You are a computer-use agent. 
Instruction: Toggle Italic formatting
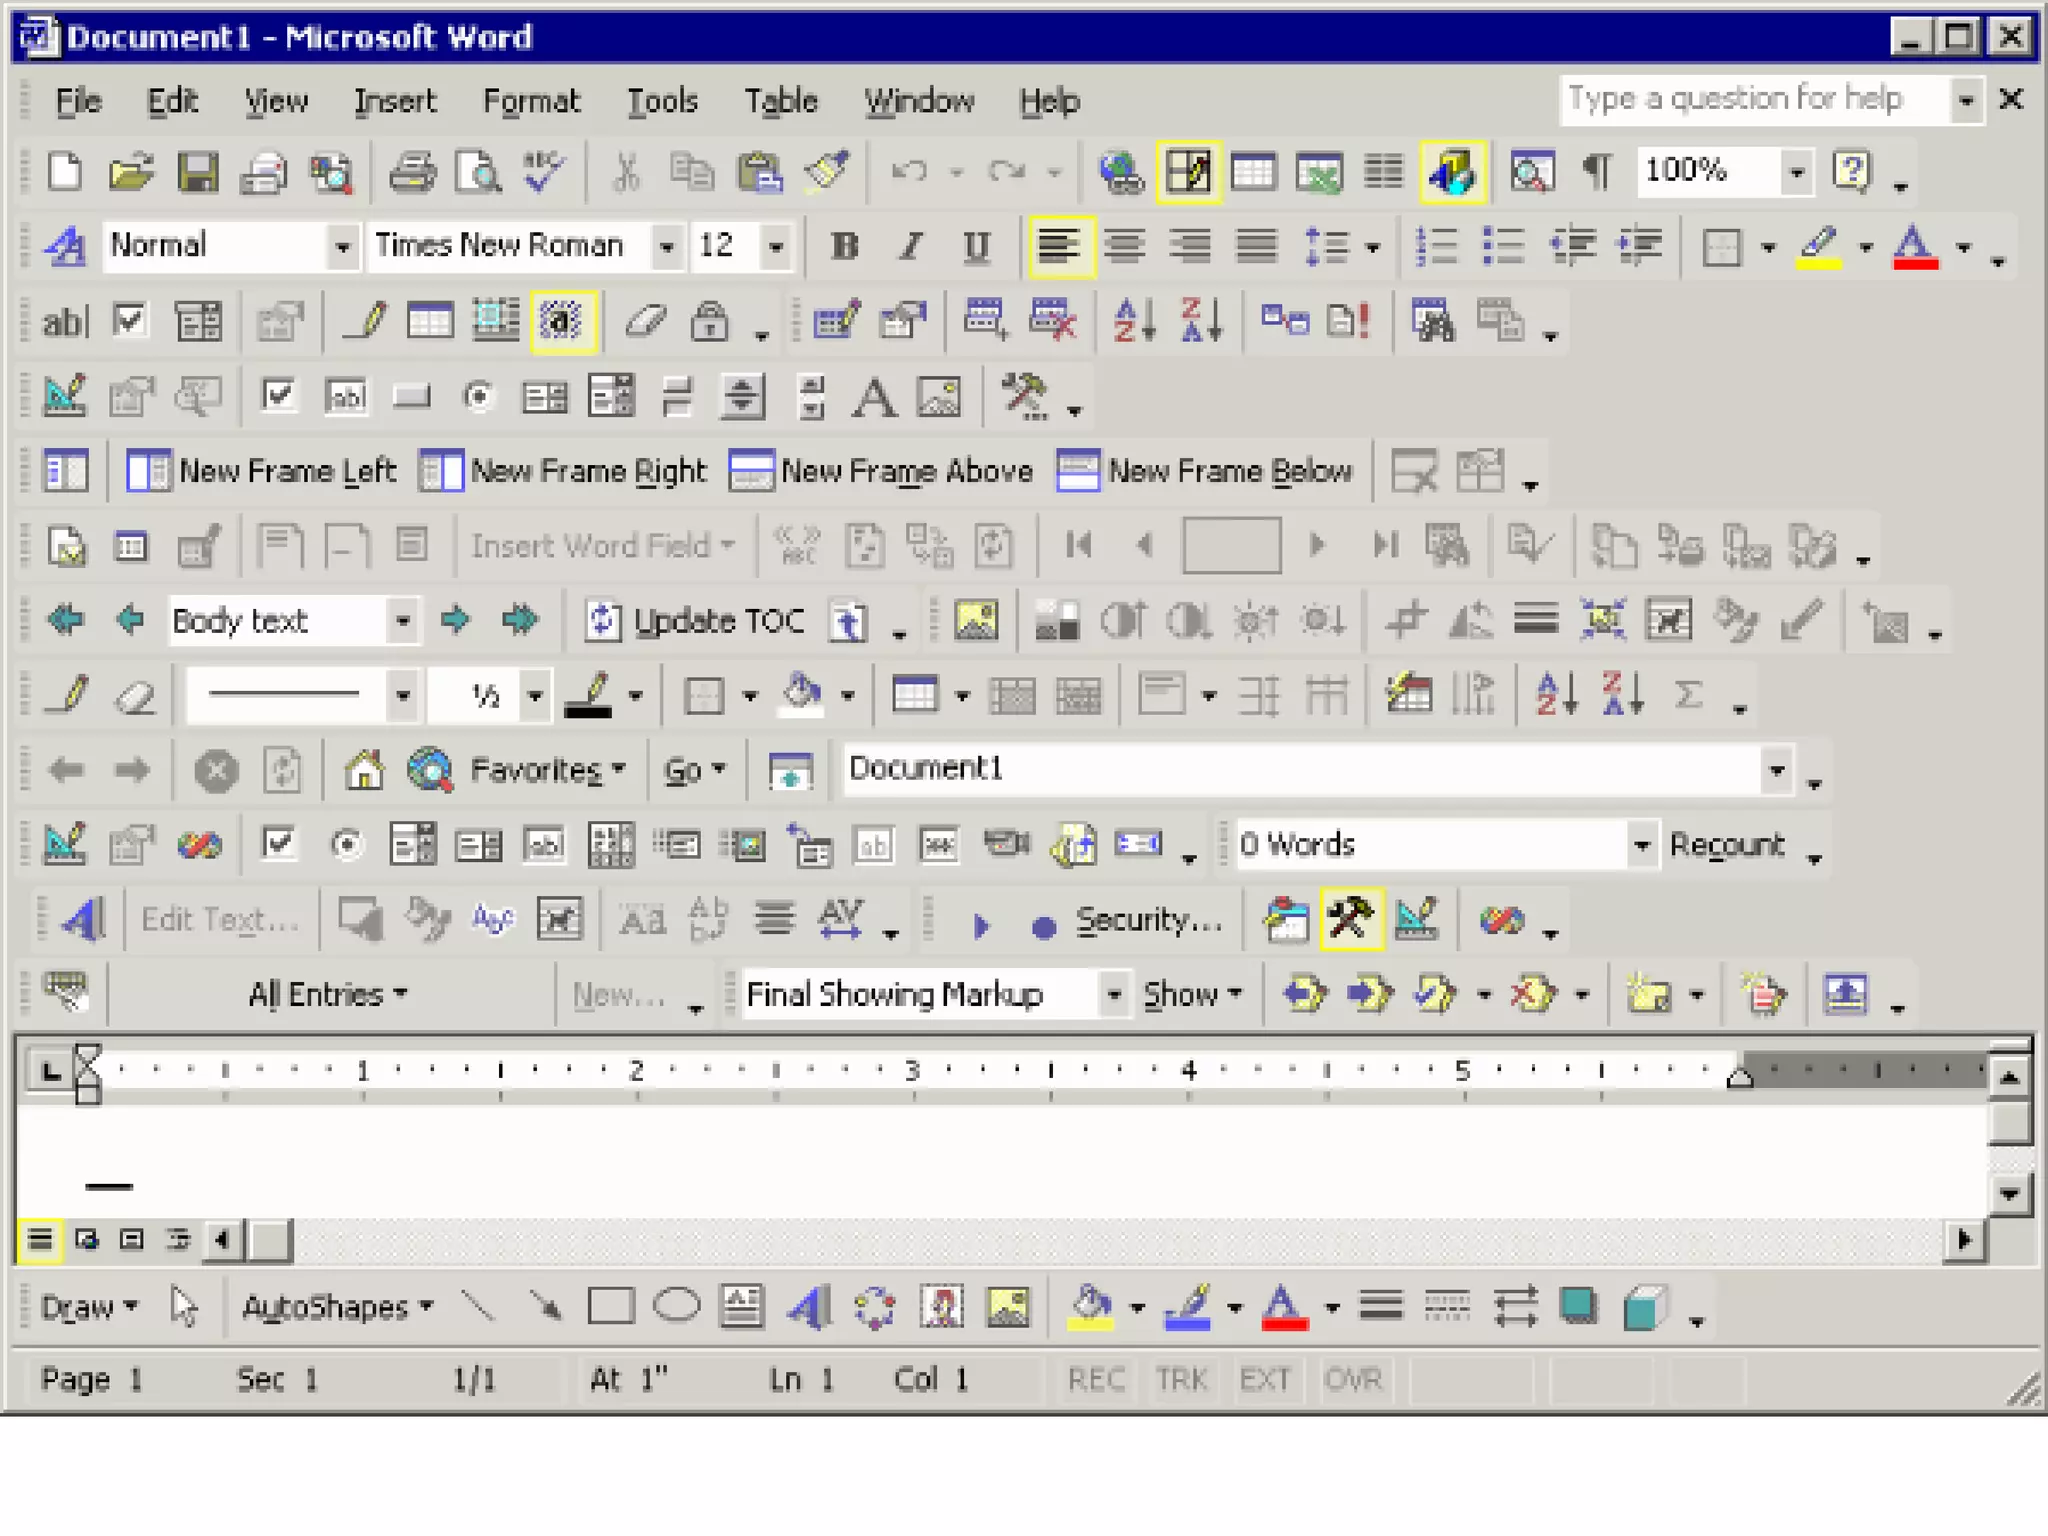910,246
